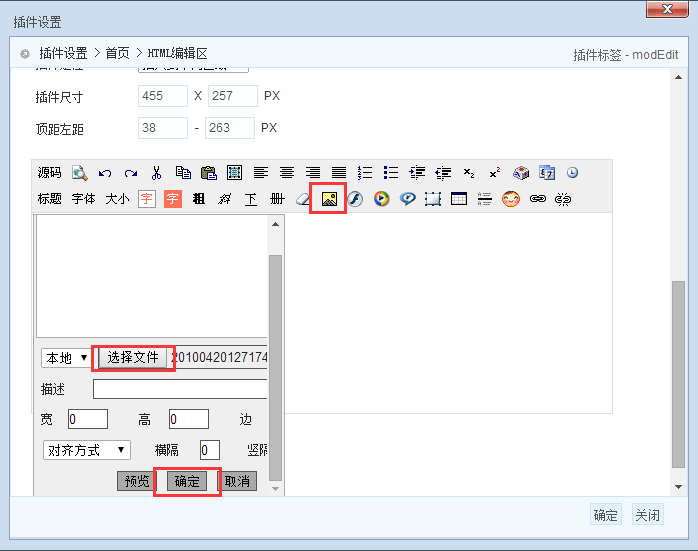Click the insert hyperlink chain icon
Image resolution: width=698 pixels, height=551 pixels.
[537, 198]
